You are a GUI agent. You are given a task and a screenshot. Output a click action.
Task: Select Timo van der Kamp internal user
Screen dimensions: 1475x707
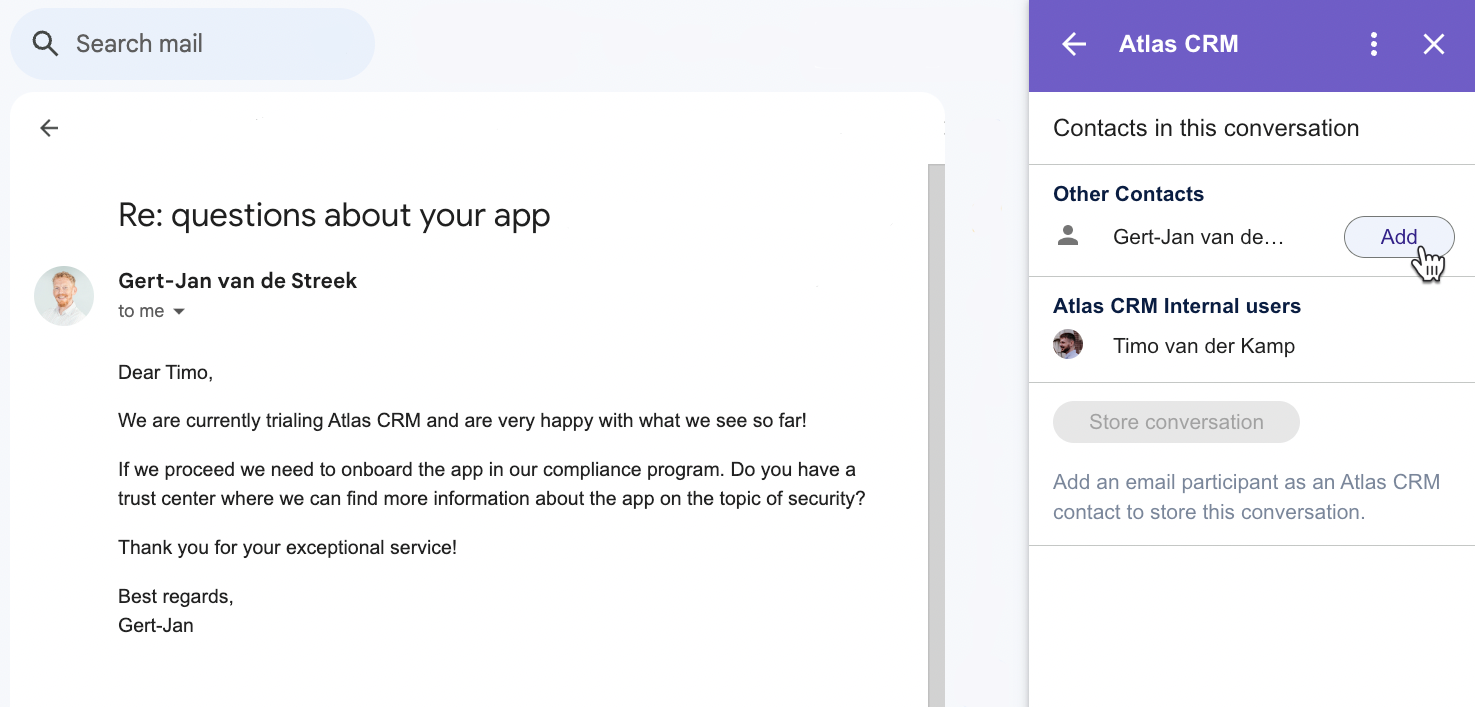coord(1203,346)
